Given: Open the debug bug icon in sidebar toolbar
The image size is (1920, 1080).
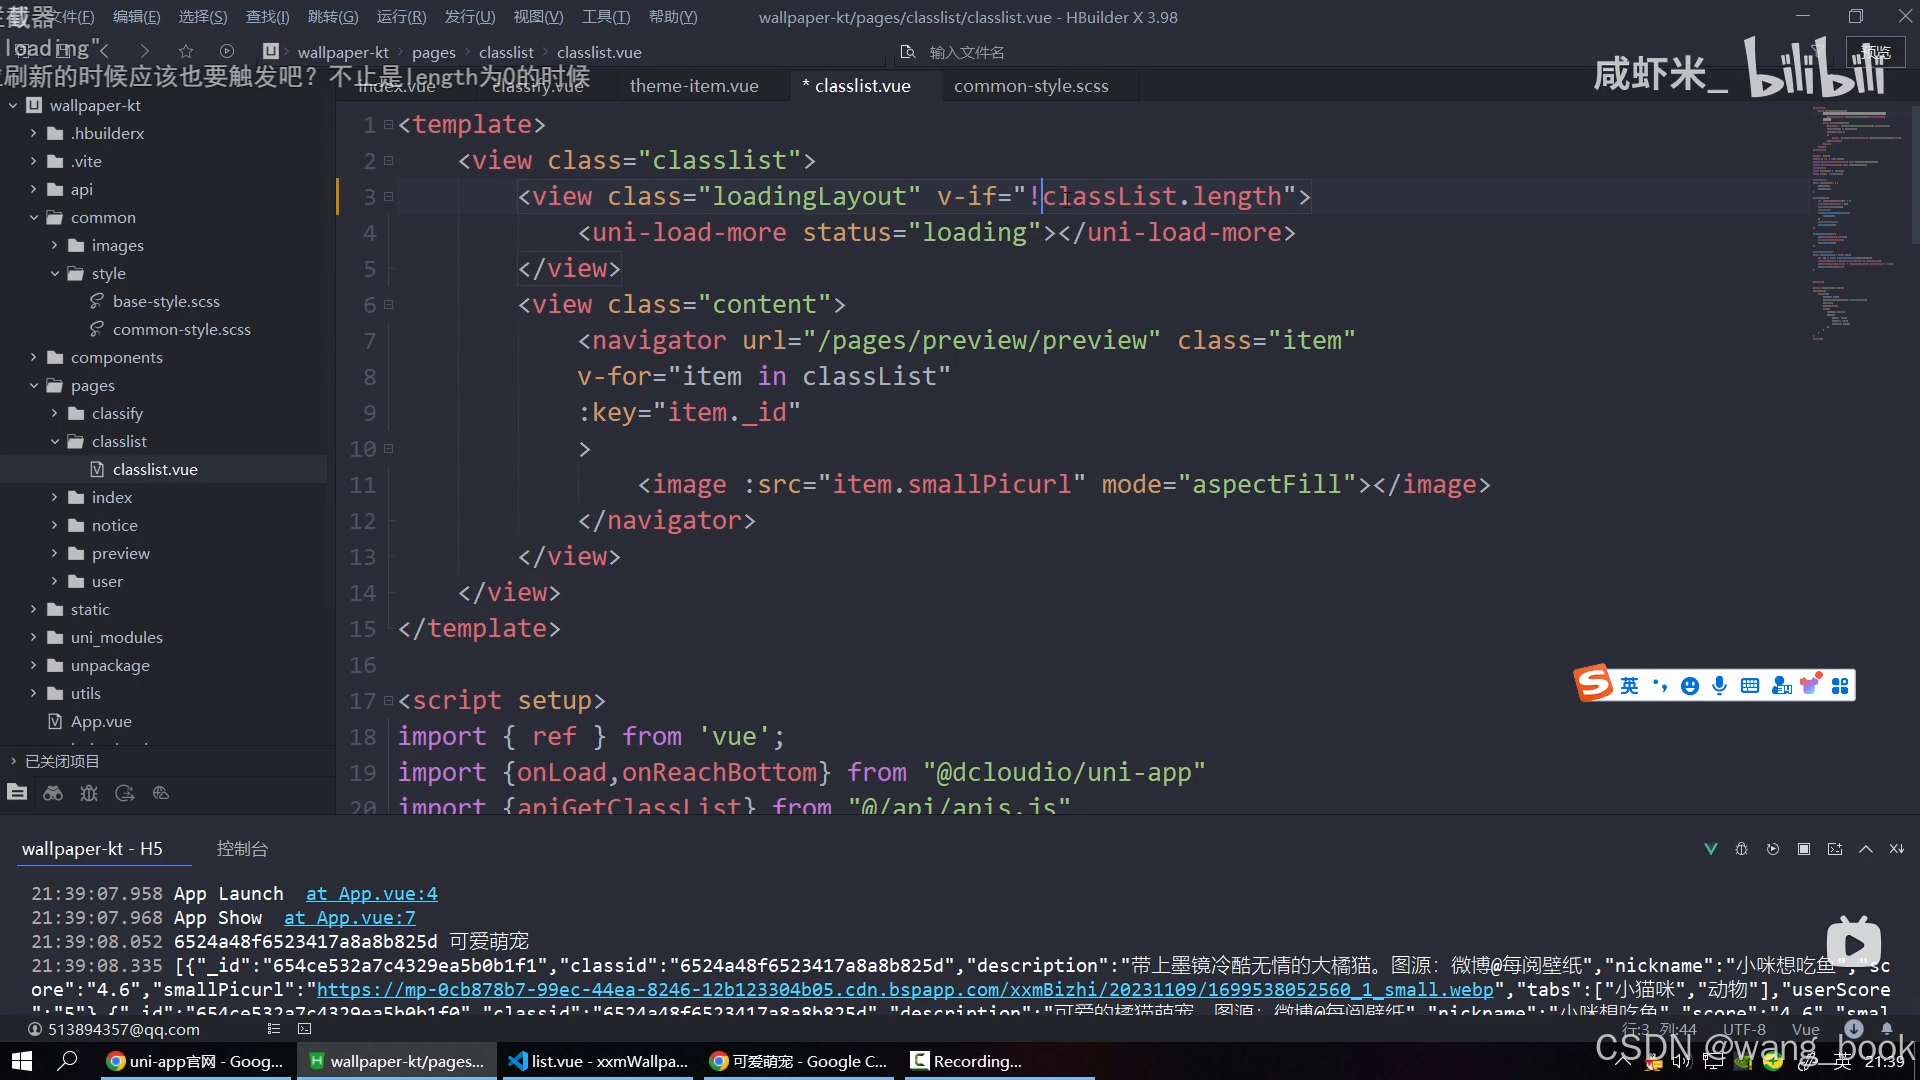Looking at the screenshot, I should [89, 793].
